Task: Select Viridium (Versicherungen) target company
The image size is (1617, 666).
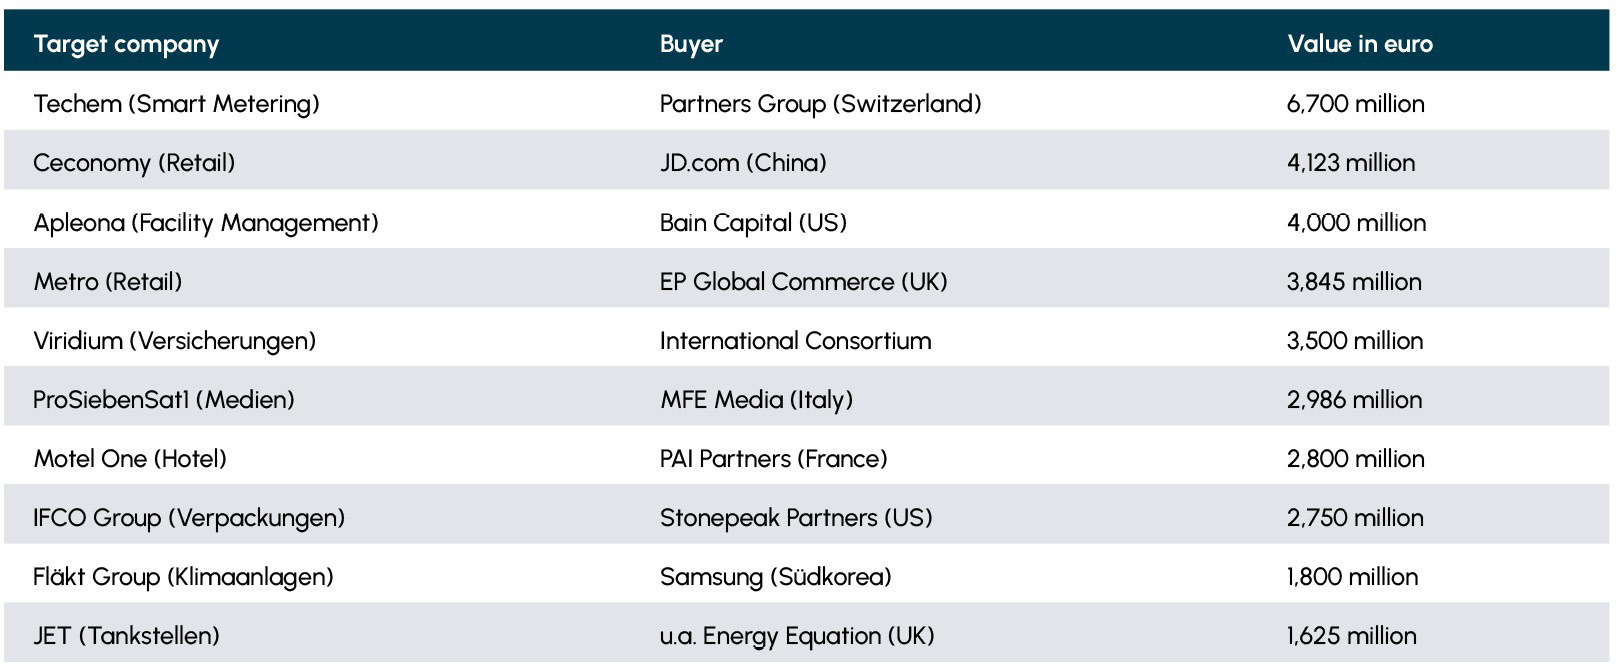Action: [x=174, y=341]
